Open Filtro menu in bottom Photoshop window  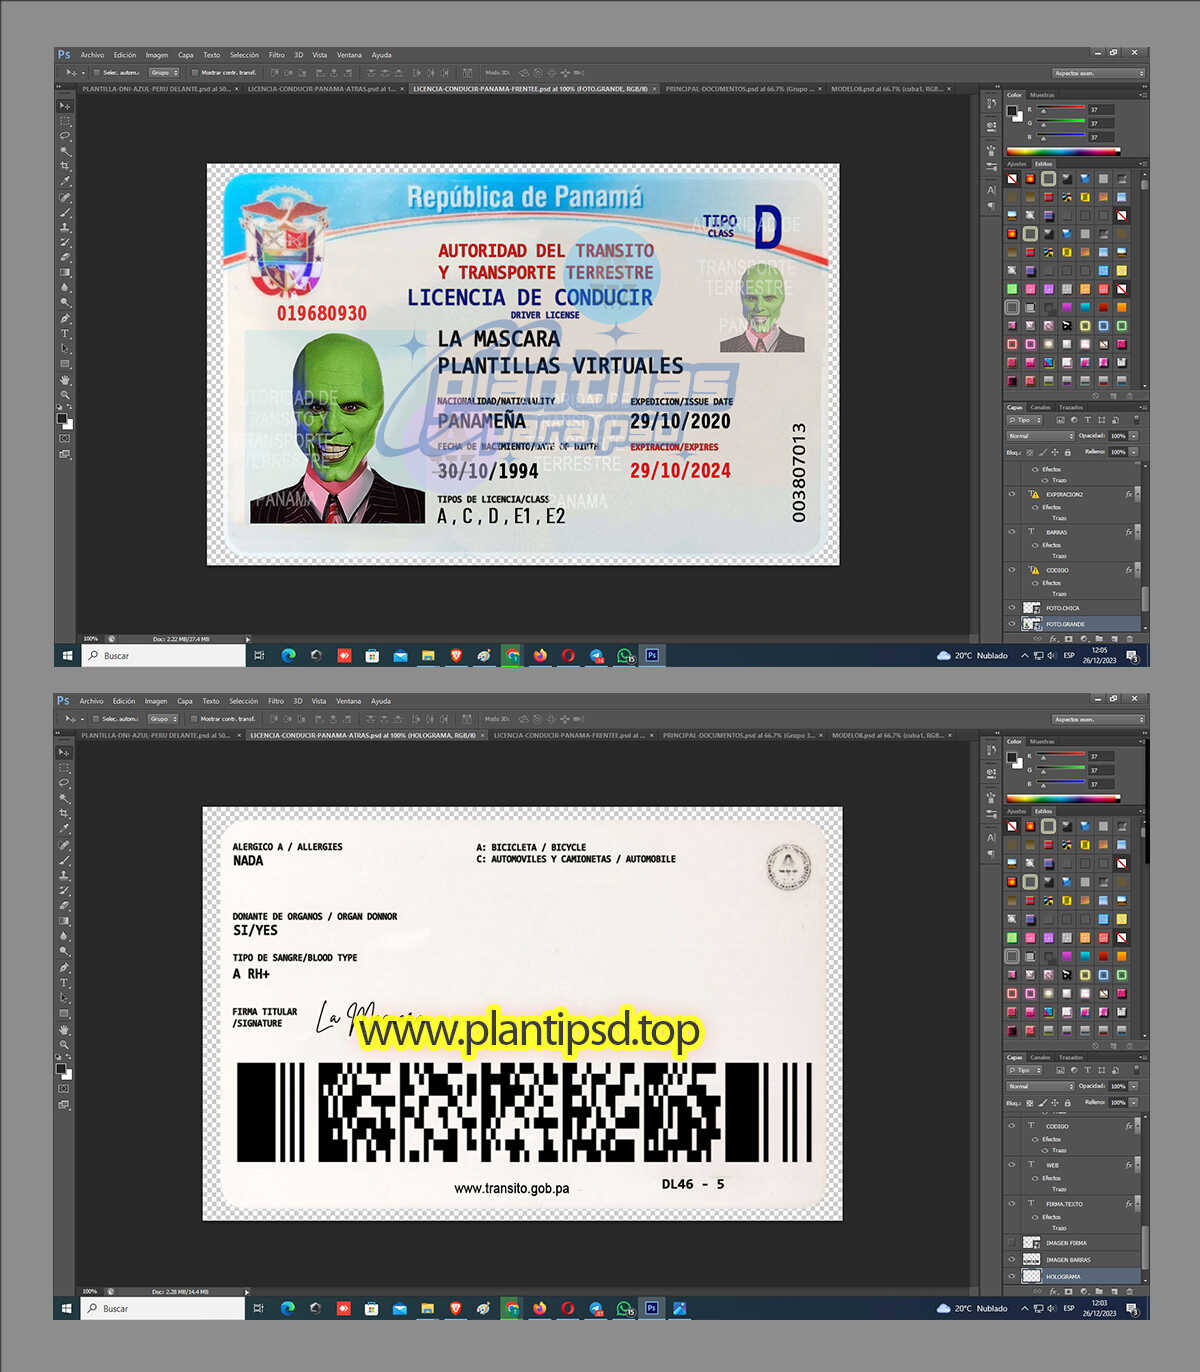(x=276, y=701)
